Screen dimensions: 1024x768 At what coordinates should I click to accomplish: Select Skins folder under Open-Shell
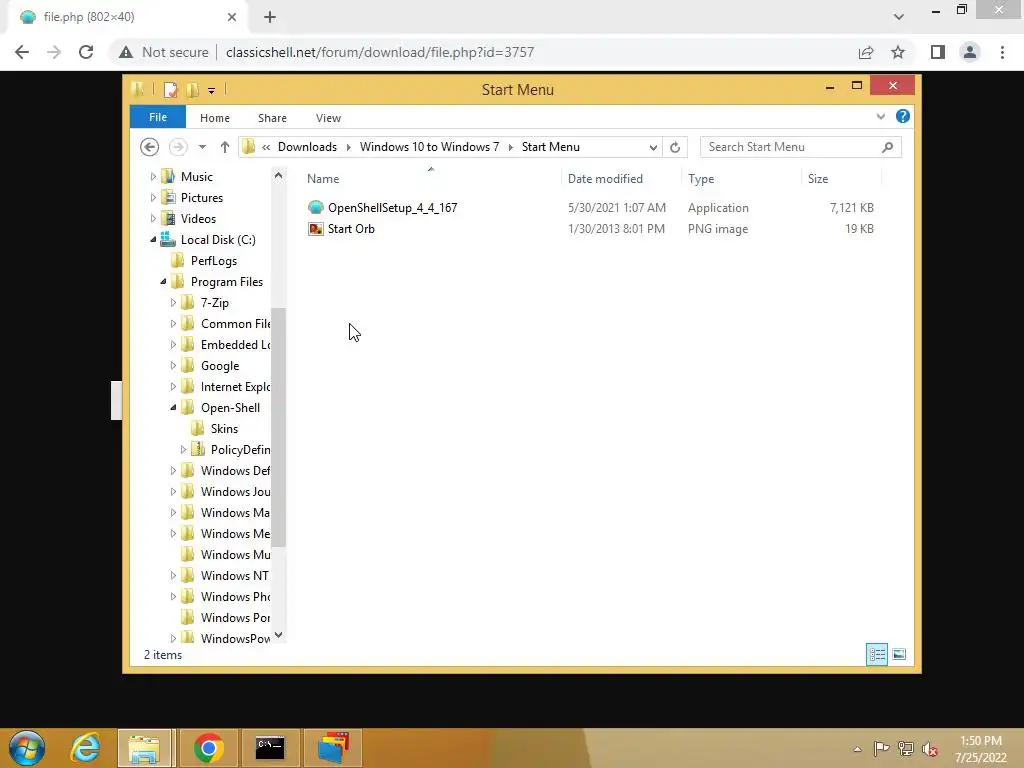click(x=224, y=428)
